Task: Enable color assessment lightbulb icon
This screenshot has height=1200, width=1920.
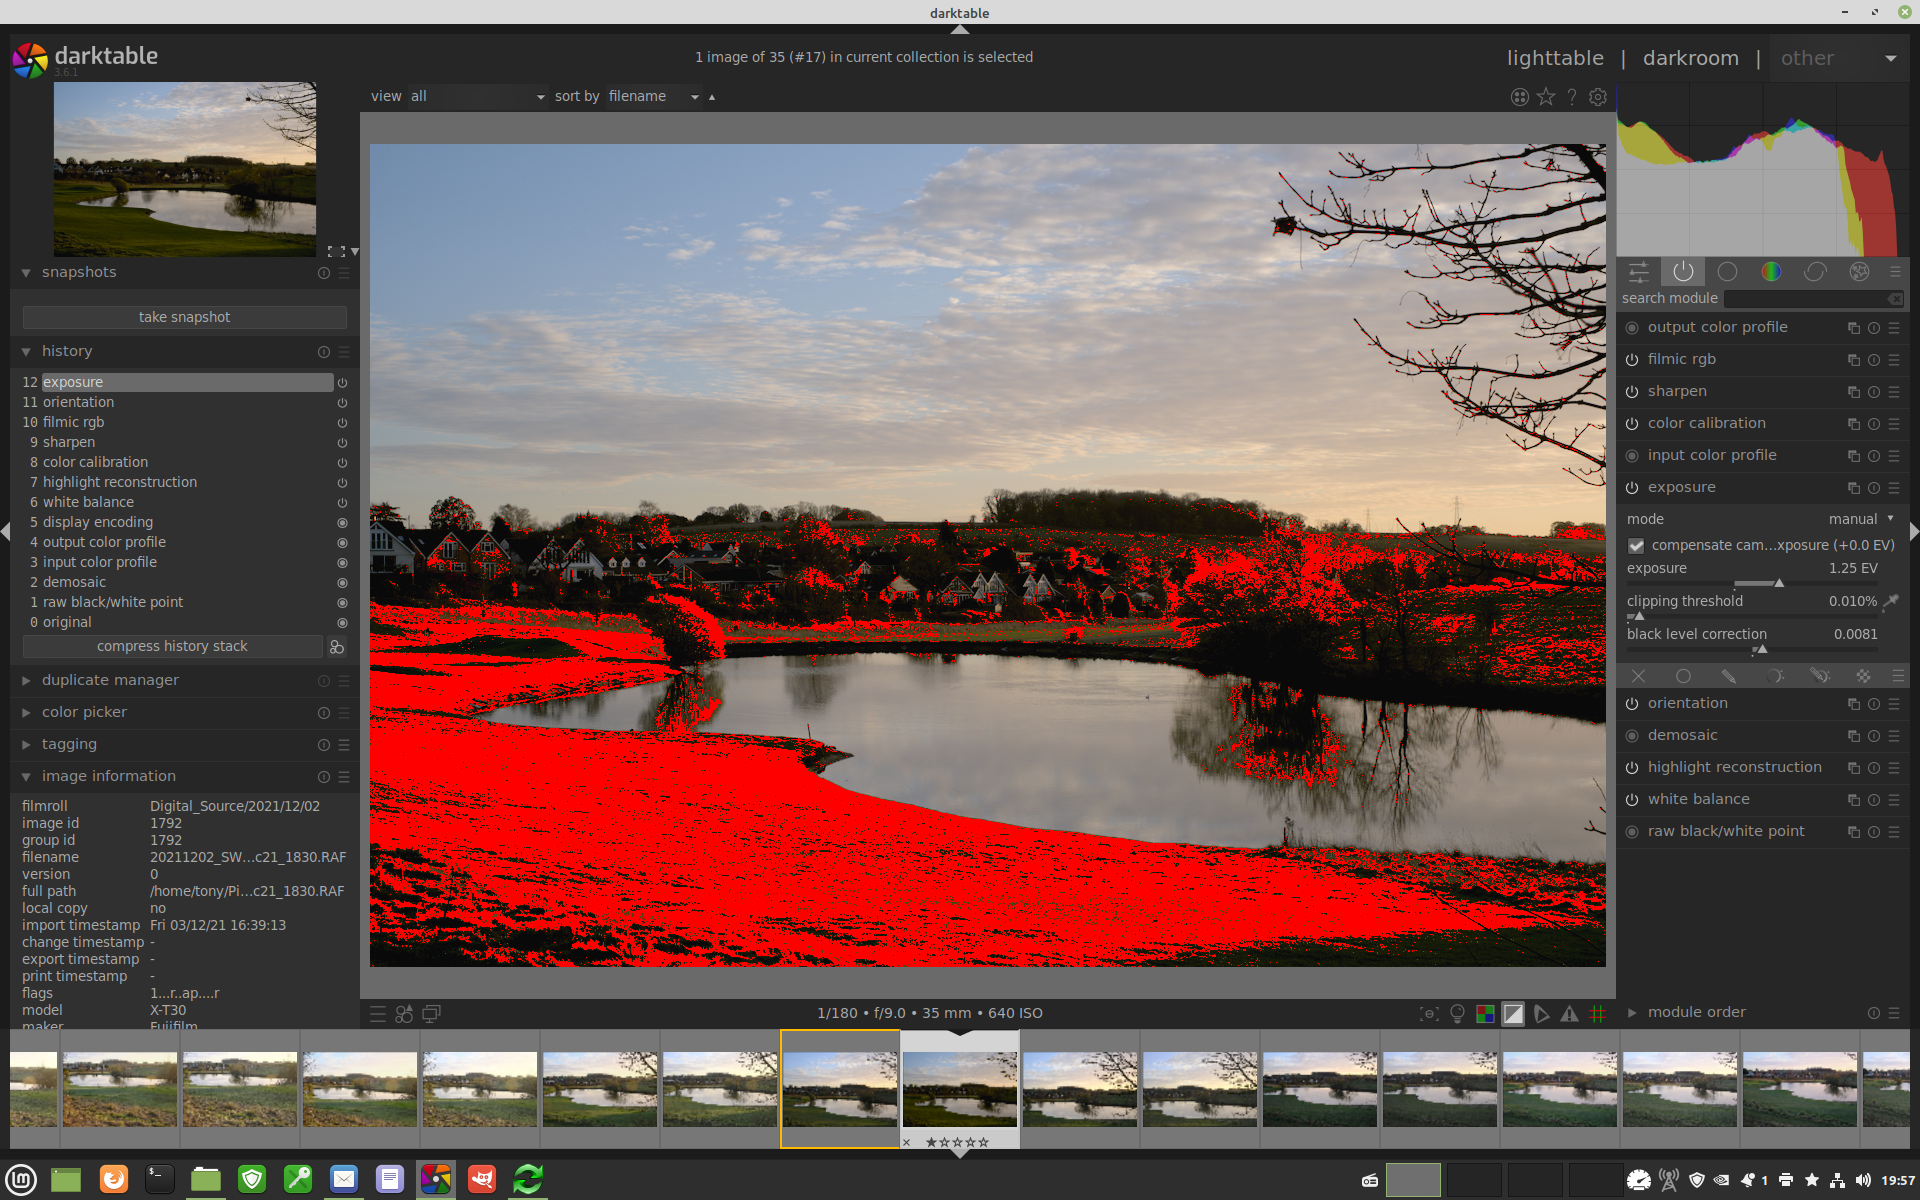Action: pos(1457,1014)
